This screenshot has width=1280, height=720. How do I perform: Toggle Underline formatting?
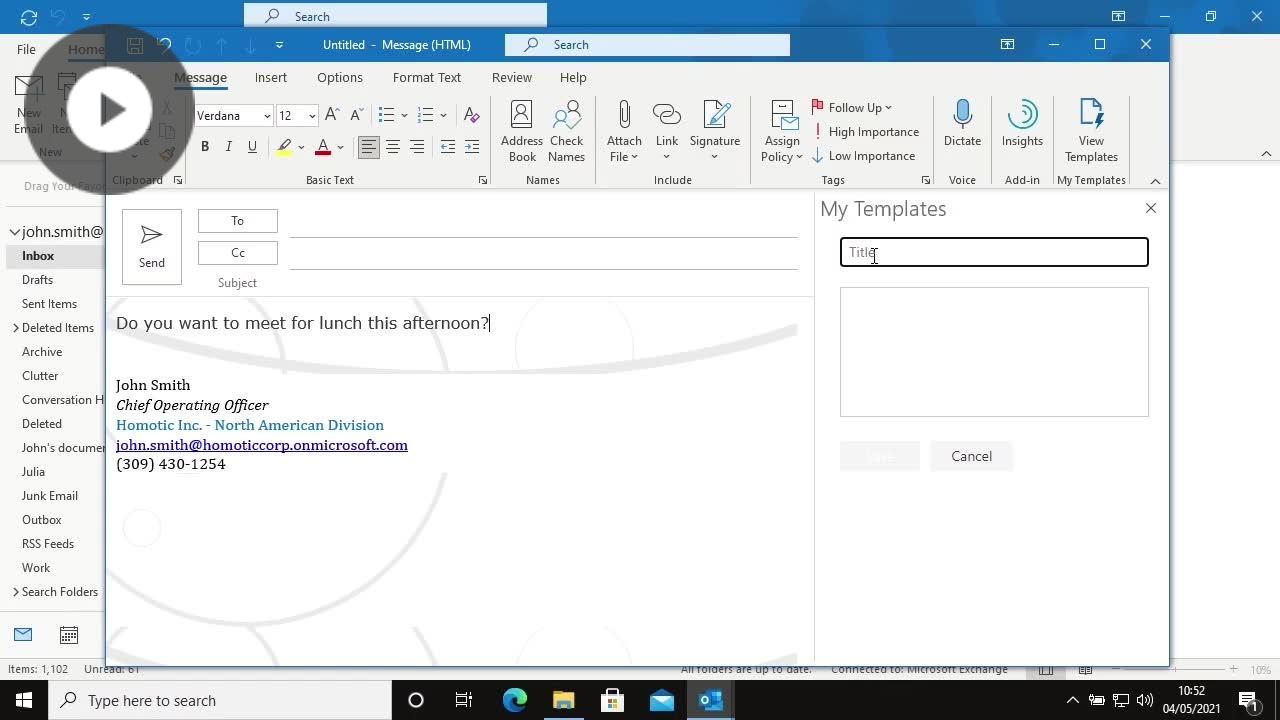(252, 147)
